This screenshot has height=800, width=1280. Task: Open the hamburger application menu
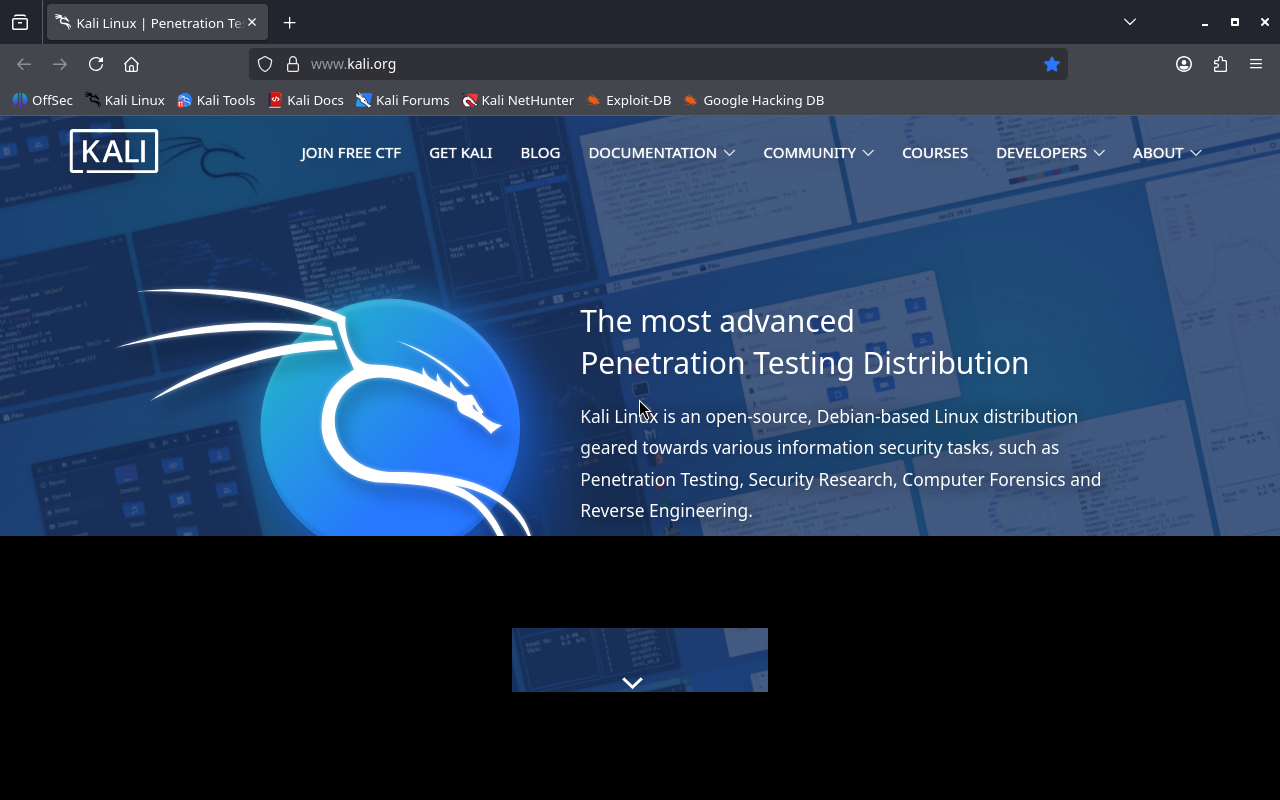(1256, 64)
